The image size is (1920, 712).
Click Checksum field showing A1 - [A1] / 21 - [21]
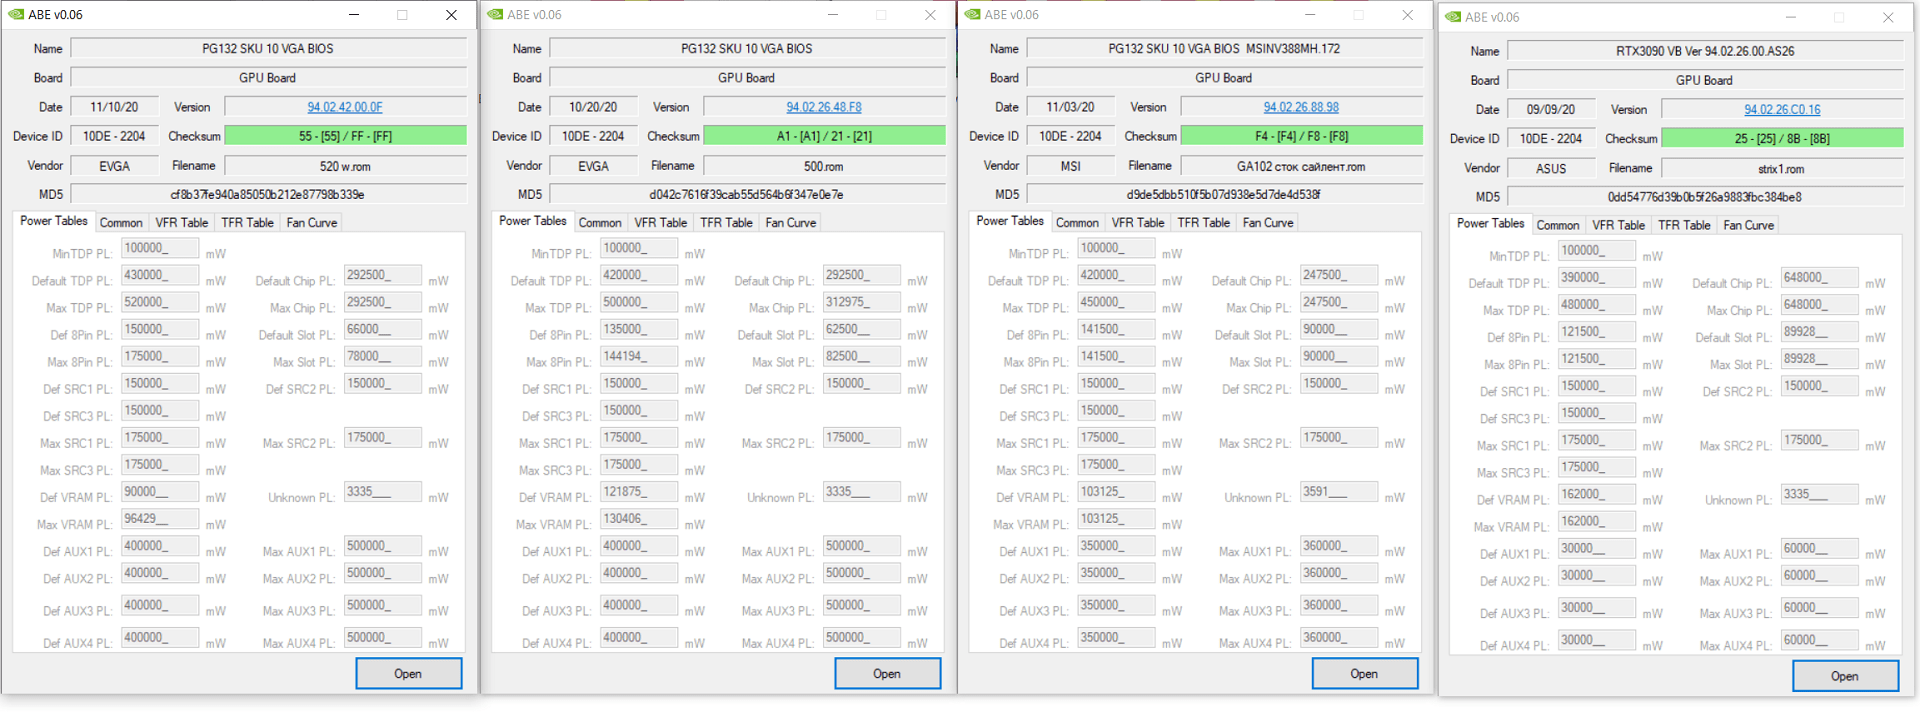tap(824, 136)
